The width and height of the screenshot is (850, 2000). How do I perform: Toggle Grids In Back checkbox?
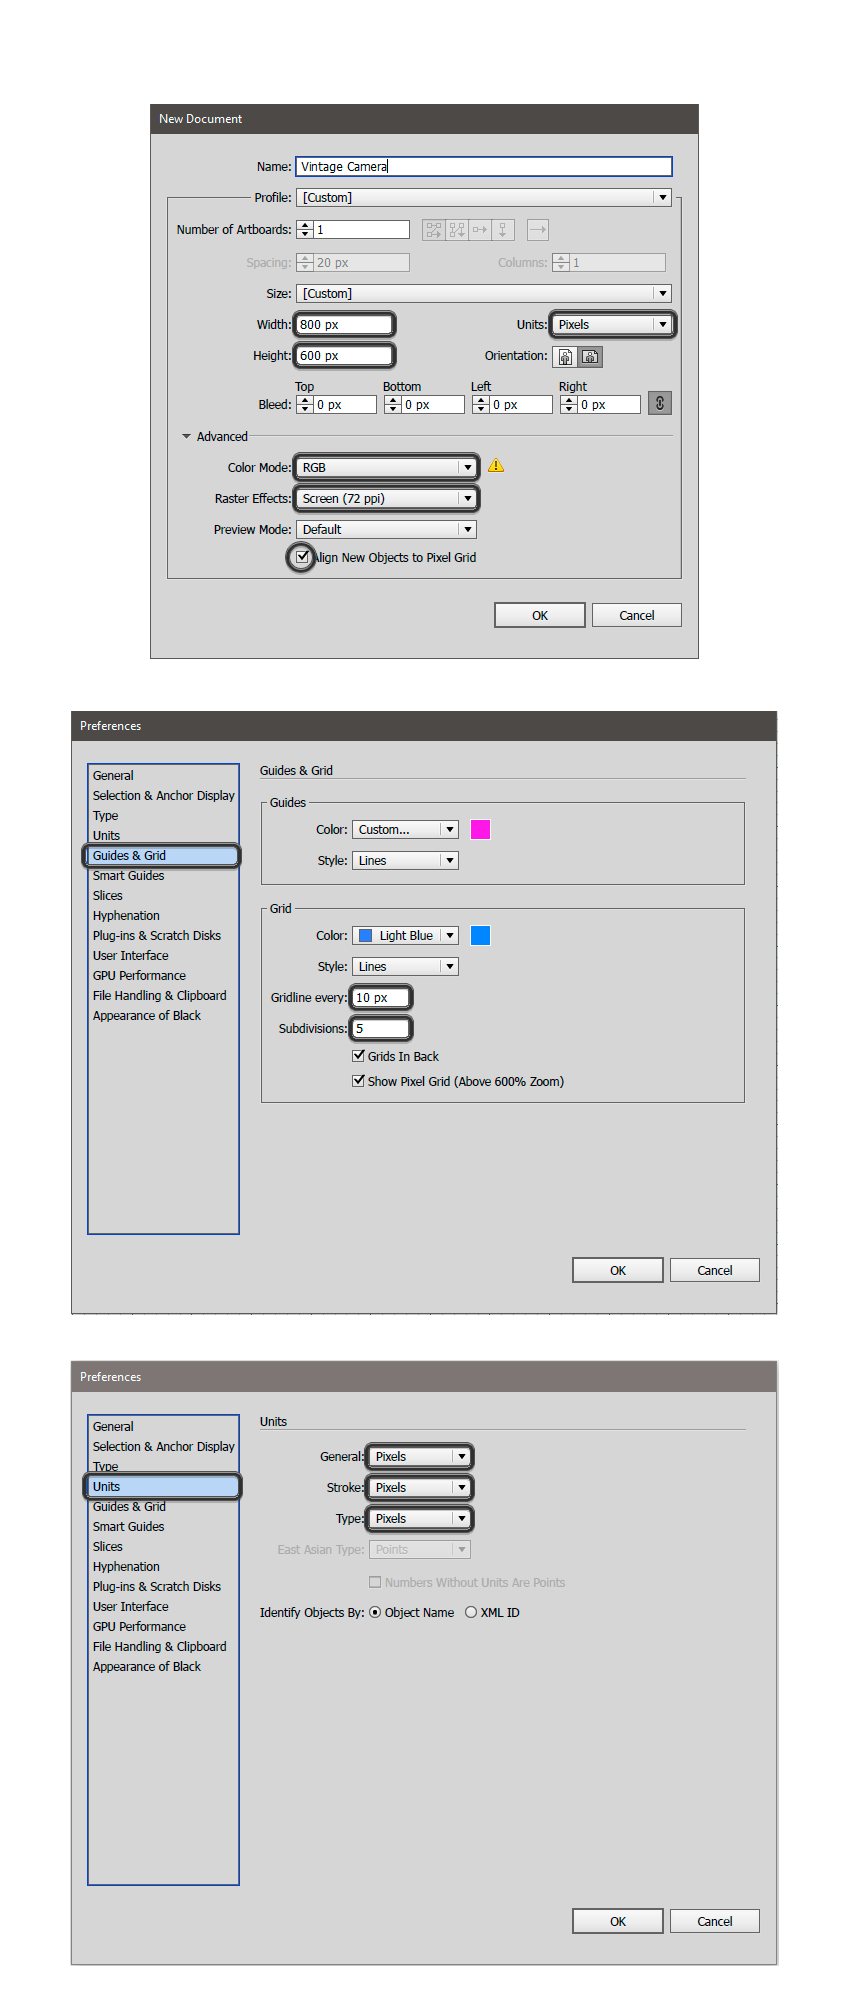pyautogui.click(x=358, y=1055)
